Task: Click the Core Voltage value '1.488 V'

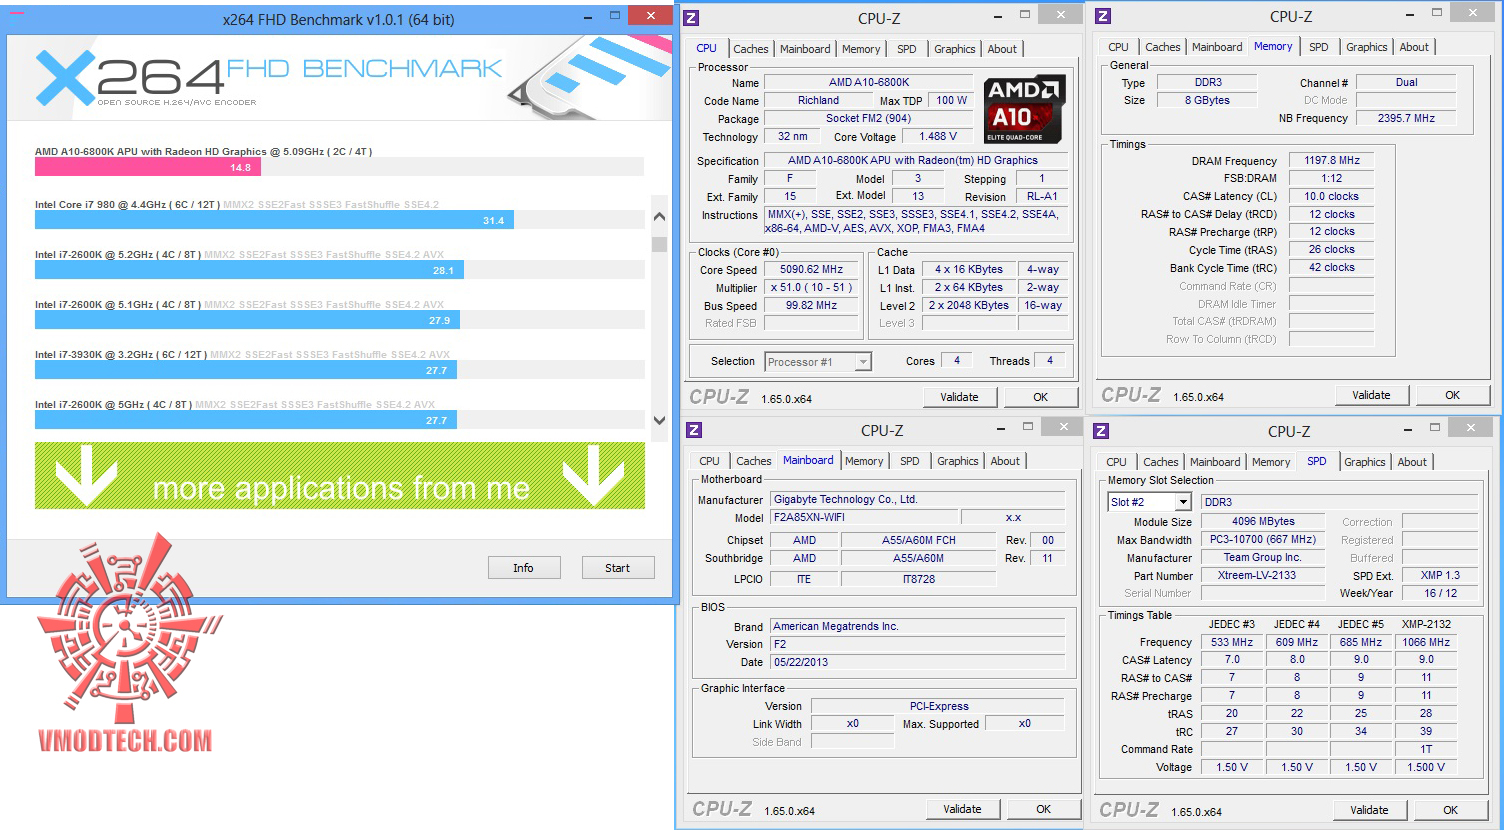Action: (938, 136)
